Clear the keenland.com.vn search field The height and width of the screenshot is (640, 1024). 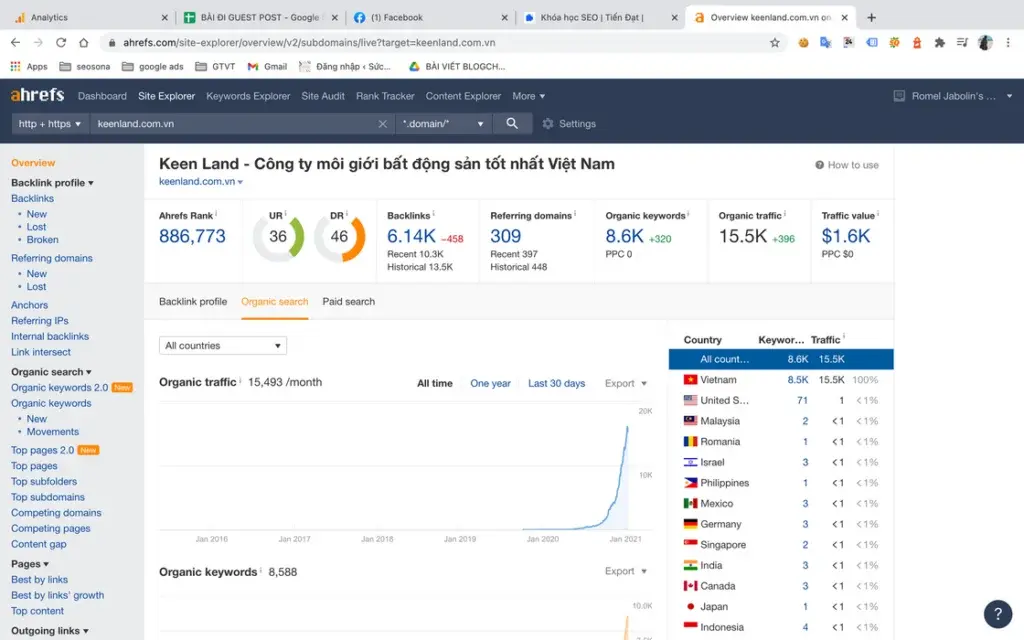point(382,124)
